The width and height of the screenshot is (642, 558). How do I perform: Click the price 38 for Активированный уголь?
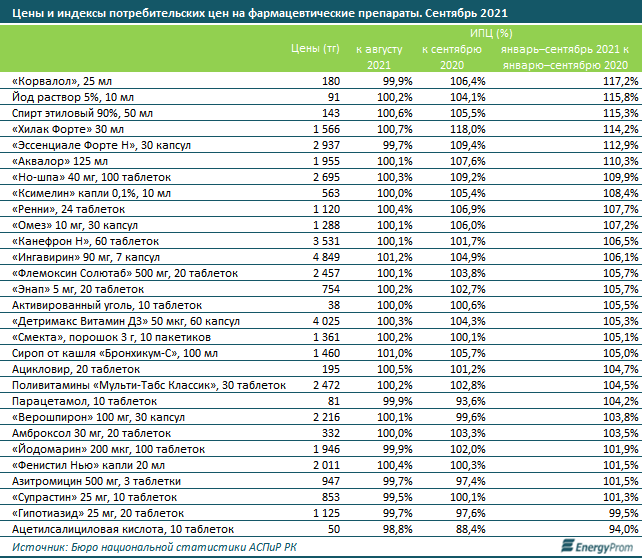tap(334, 305)
